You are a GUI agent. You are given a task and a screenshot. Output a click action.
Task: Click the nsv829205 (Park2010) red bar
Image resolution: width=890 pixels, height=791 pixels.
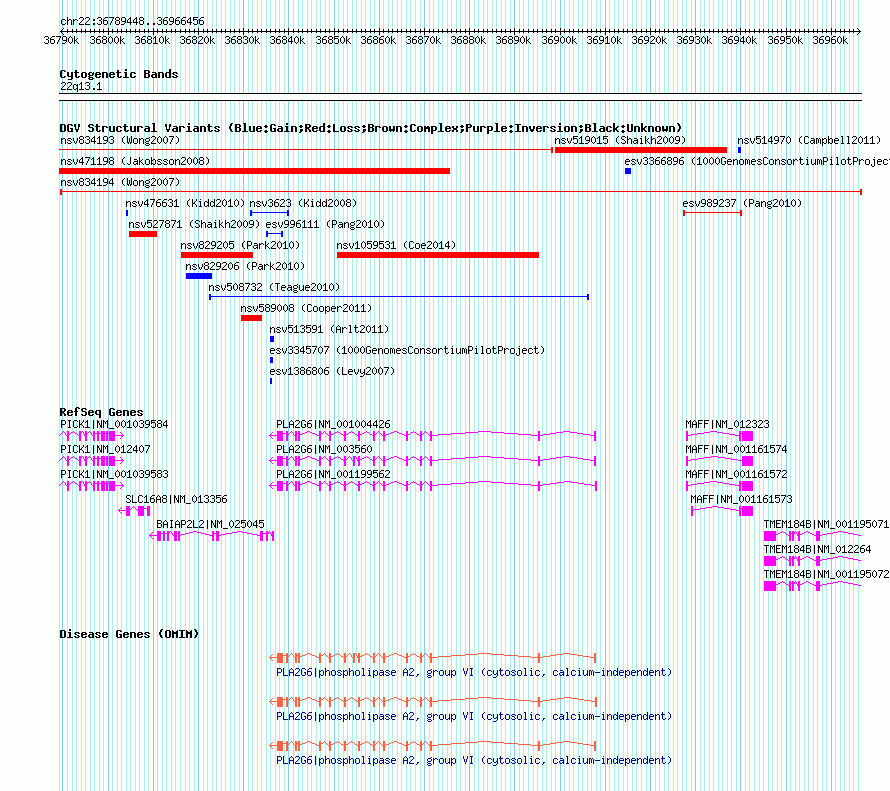click(x=217, y=255)
